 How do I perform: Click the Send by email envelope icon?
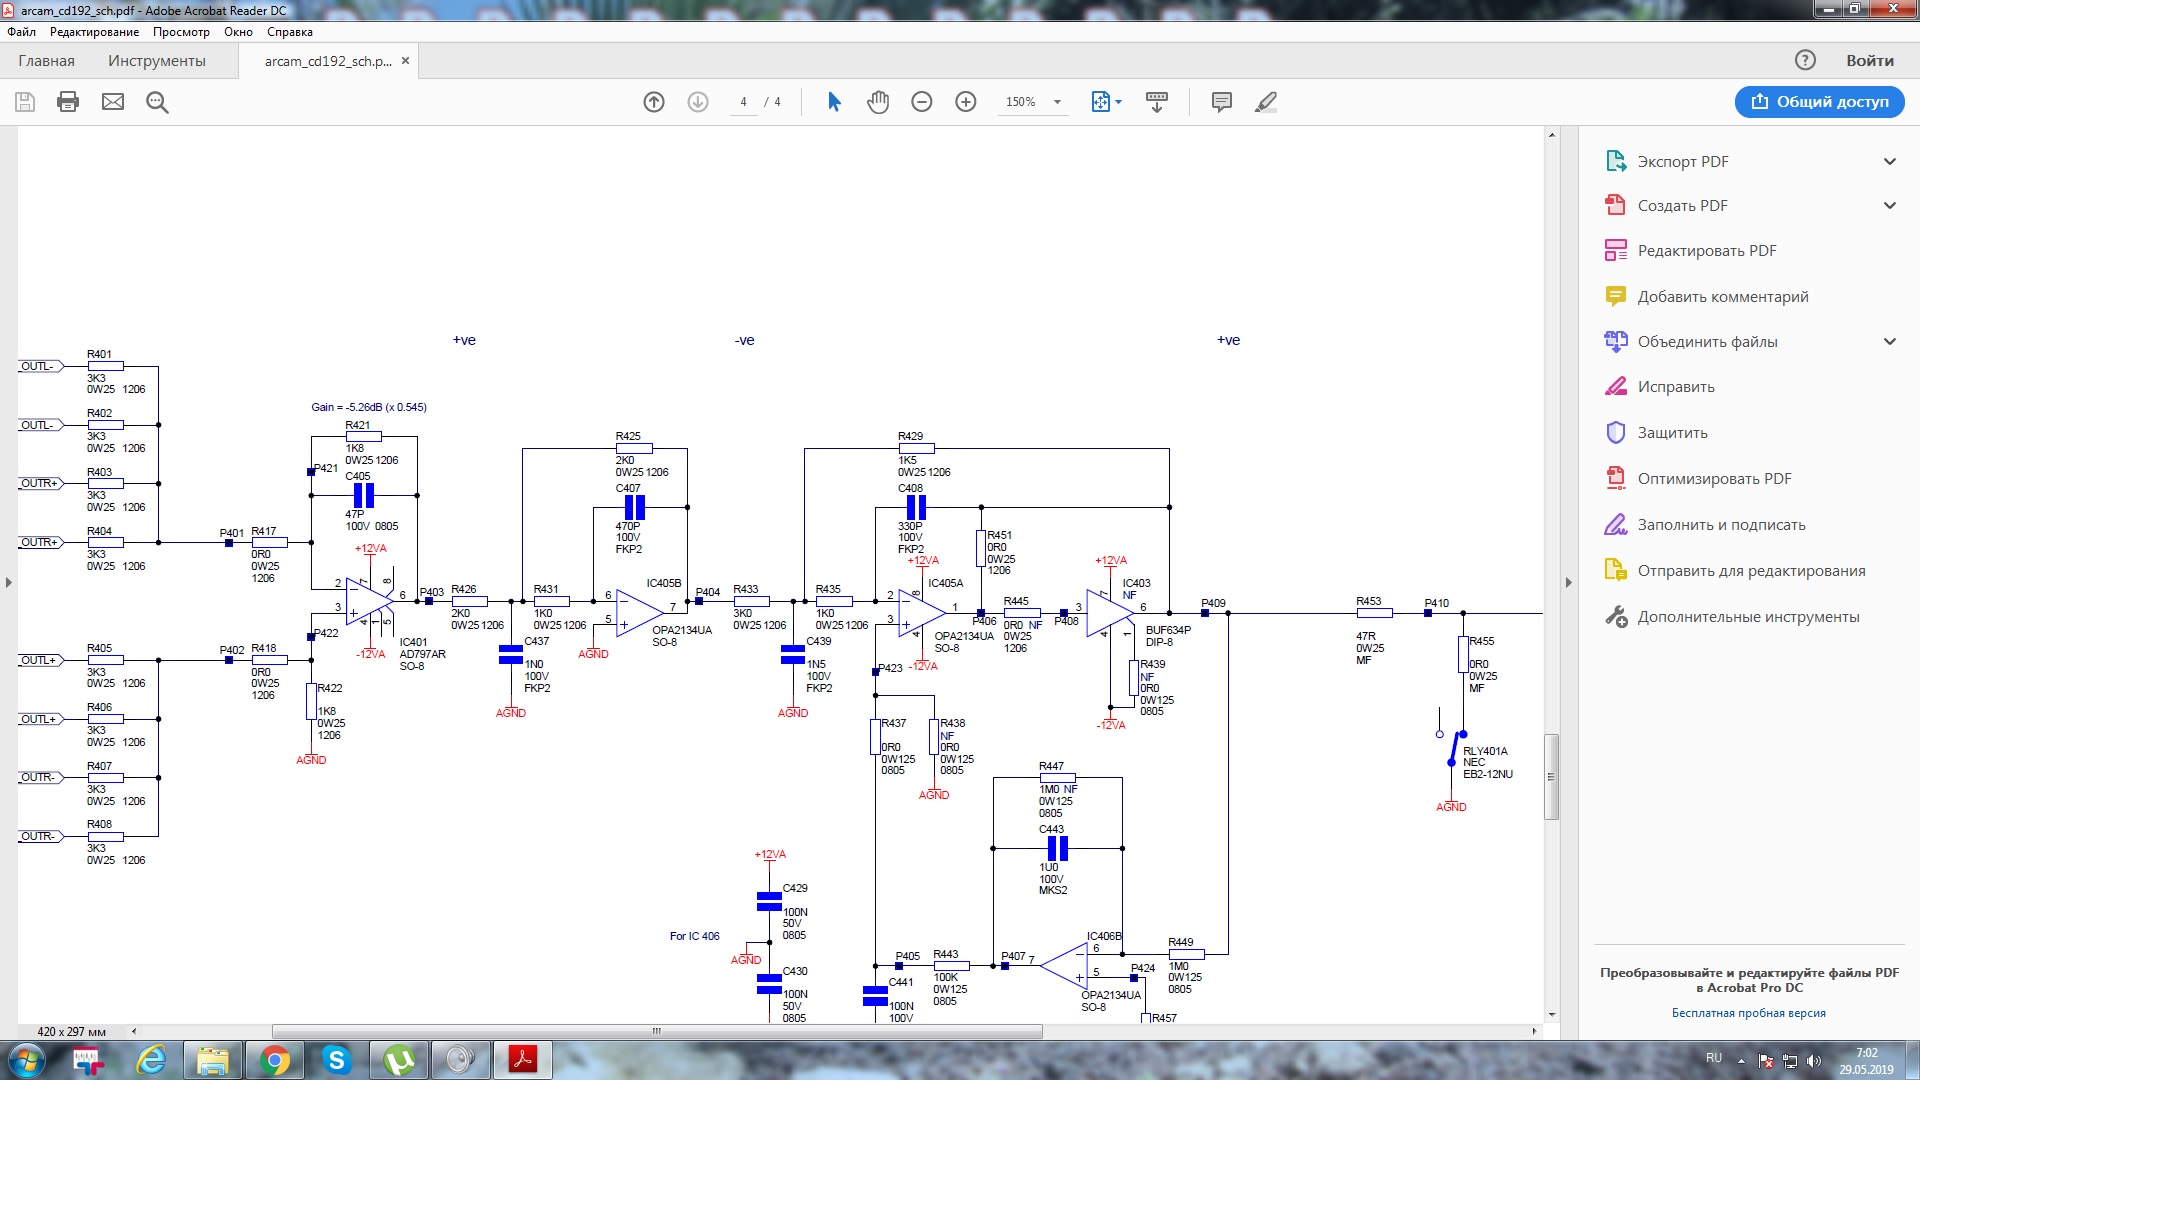[x=113, y=102]
